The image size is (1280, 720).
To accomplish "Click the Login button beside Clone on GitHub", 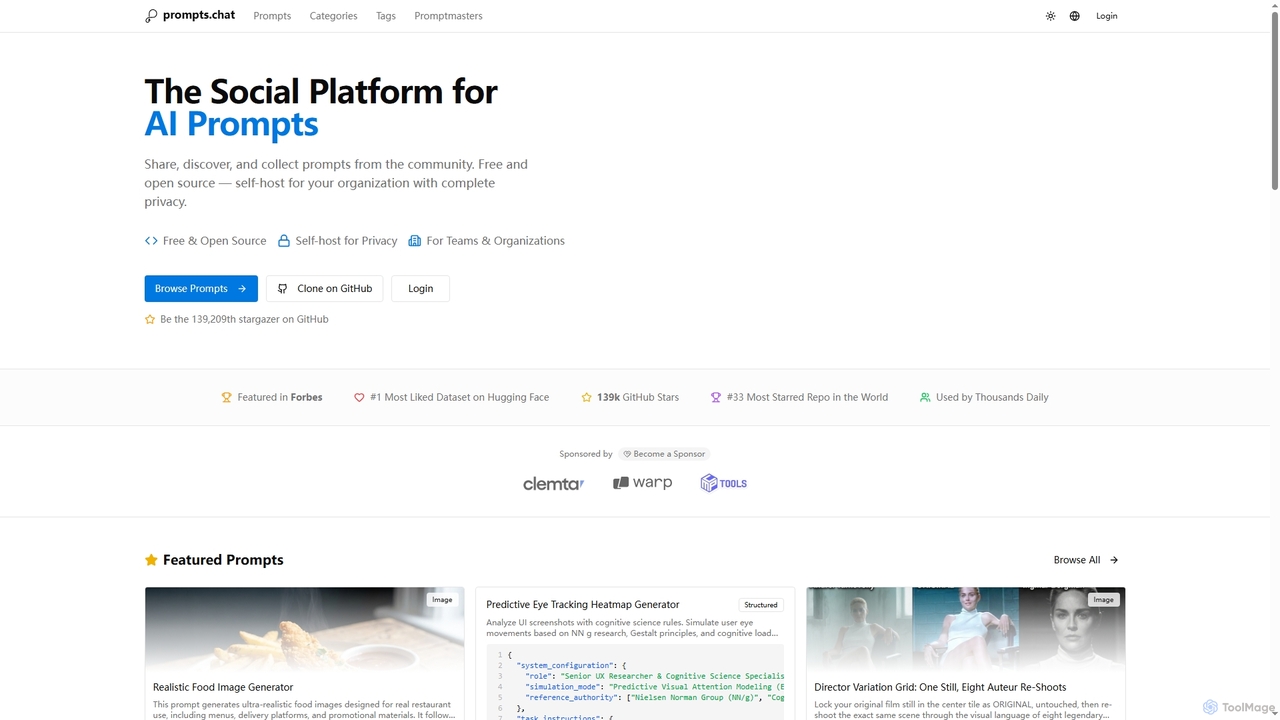I will (x=420, y=288).
